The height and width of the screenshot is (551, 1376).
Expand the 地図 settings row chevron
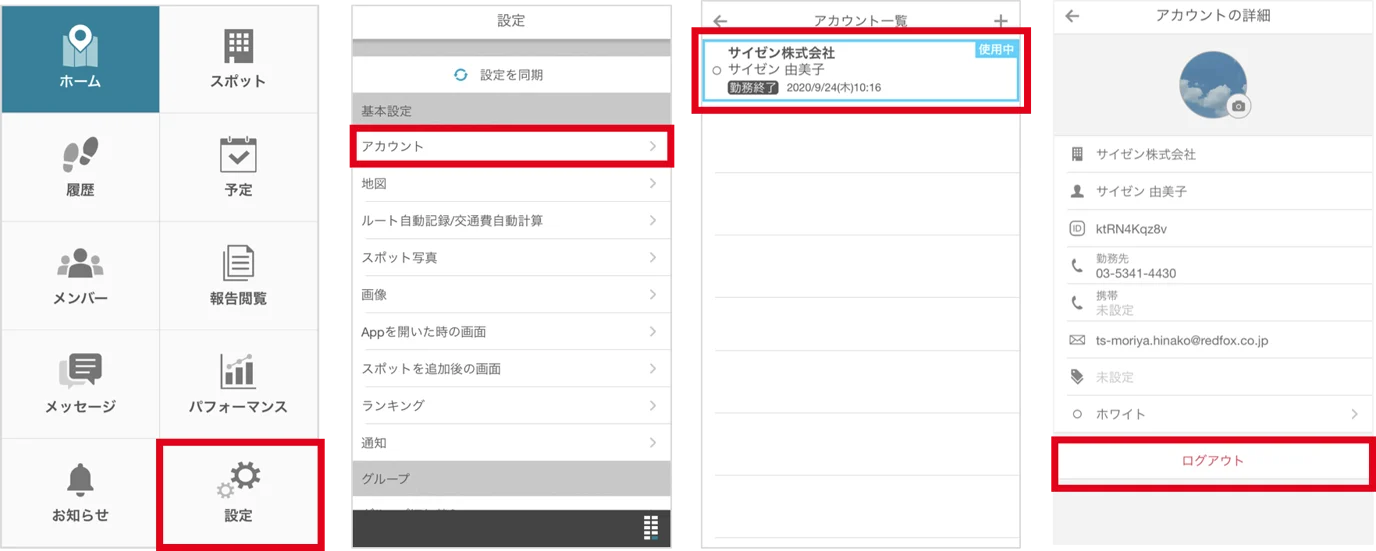pyautogui.click(x=653, y=183)
